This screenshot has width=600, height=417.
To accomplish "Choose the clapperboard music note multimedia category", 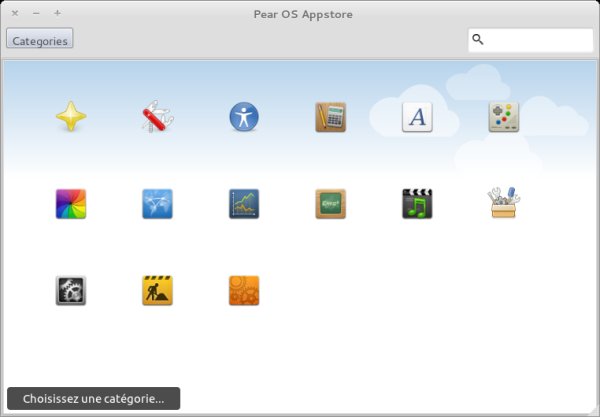I will [417, 204].
